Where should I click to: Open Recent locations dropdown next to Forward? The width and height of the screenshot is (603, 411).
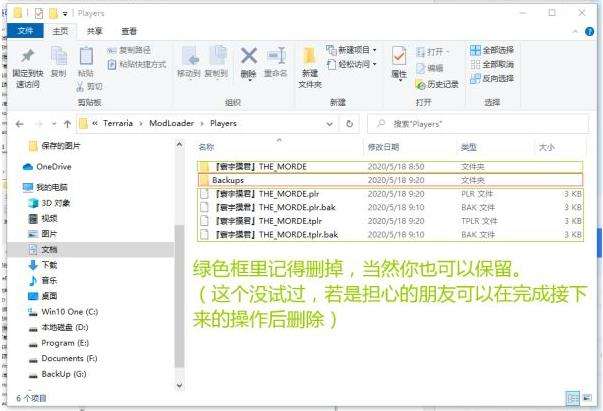tap(54, 124)
